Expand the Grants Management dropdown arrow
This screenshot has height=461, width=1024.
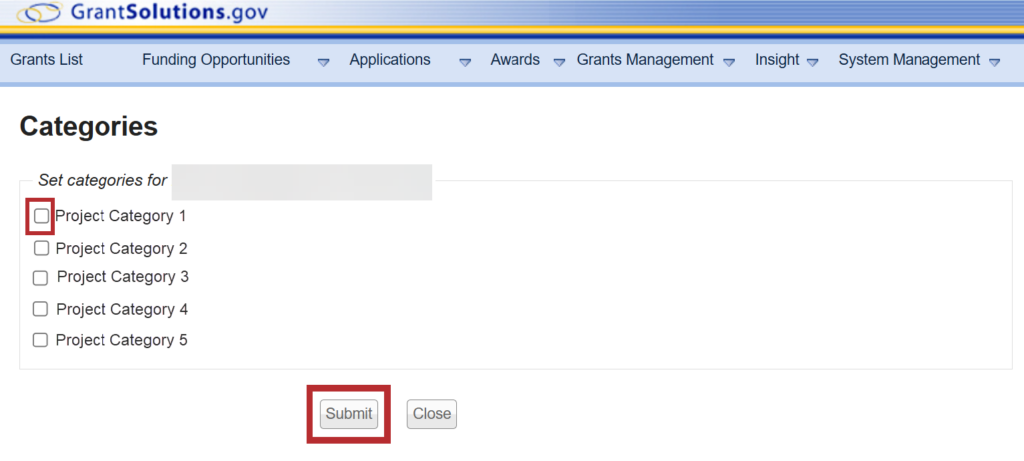tap(730, 62)
